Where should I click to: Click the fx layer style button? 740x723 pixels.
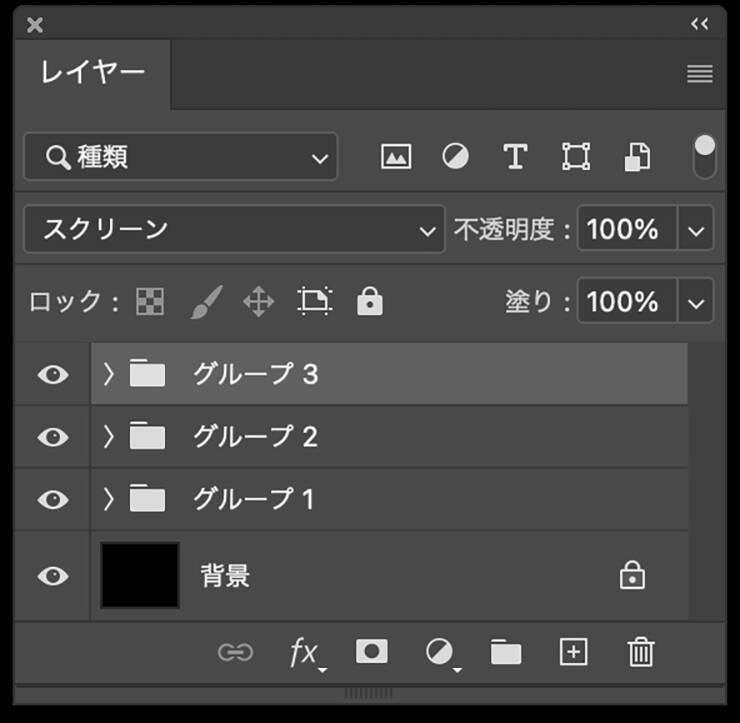(304, 653)
